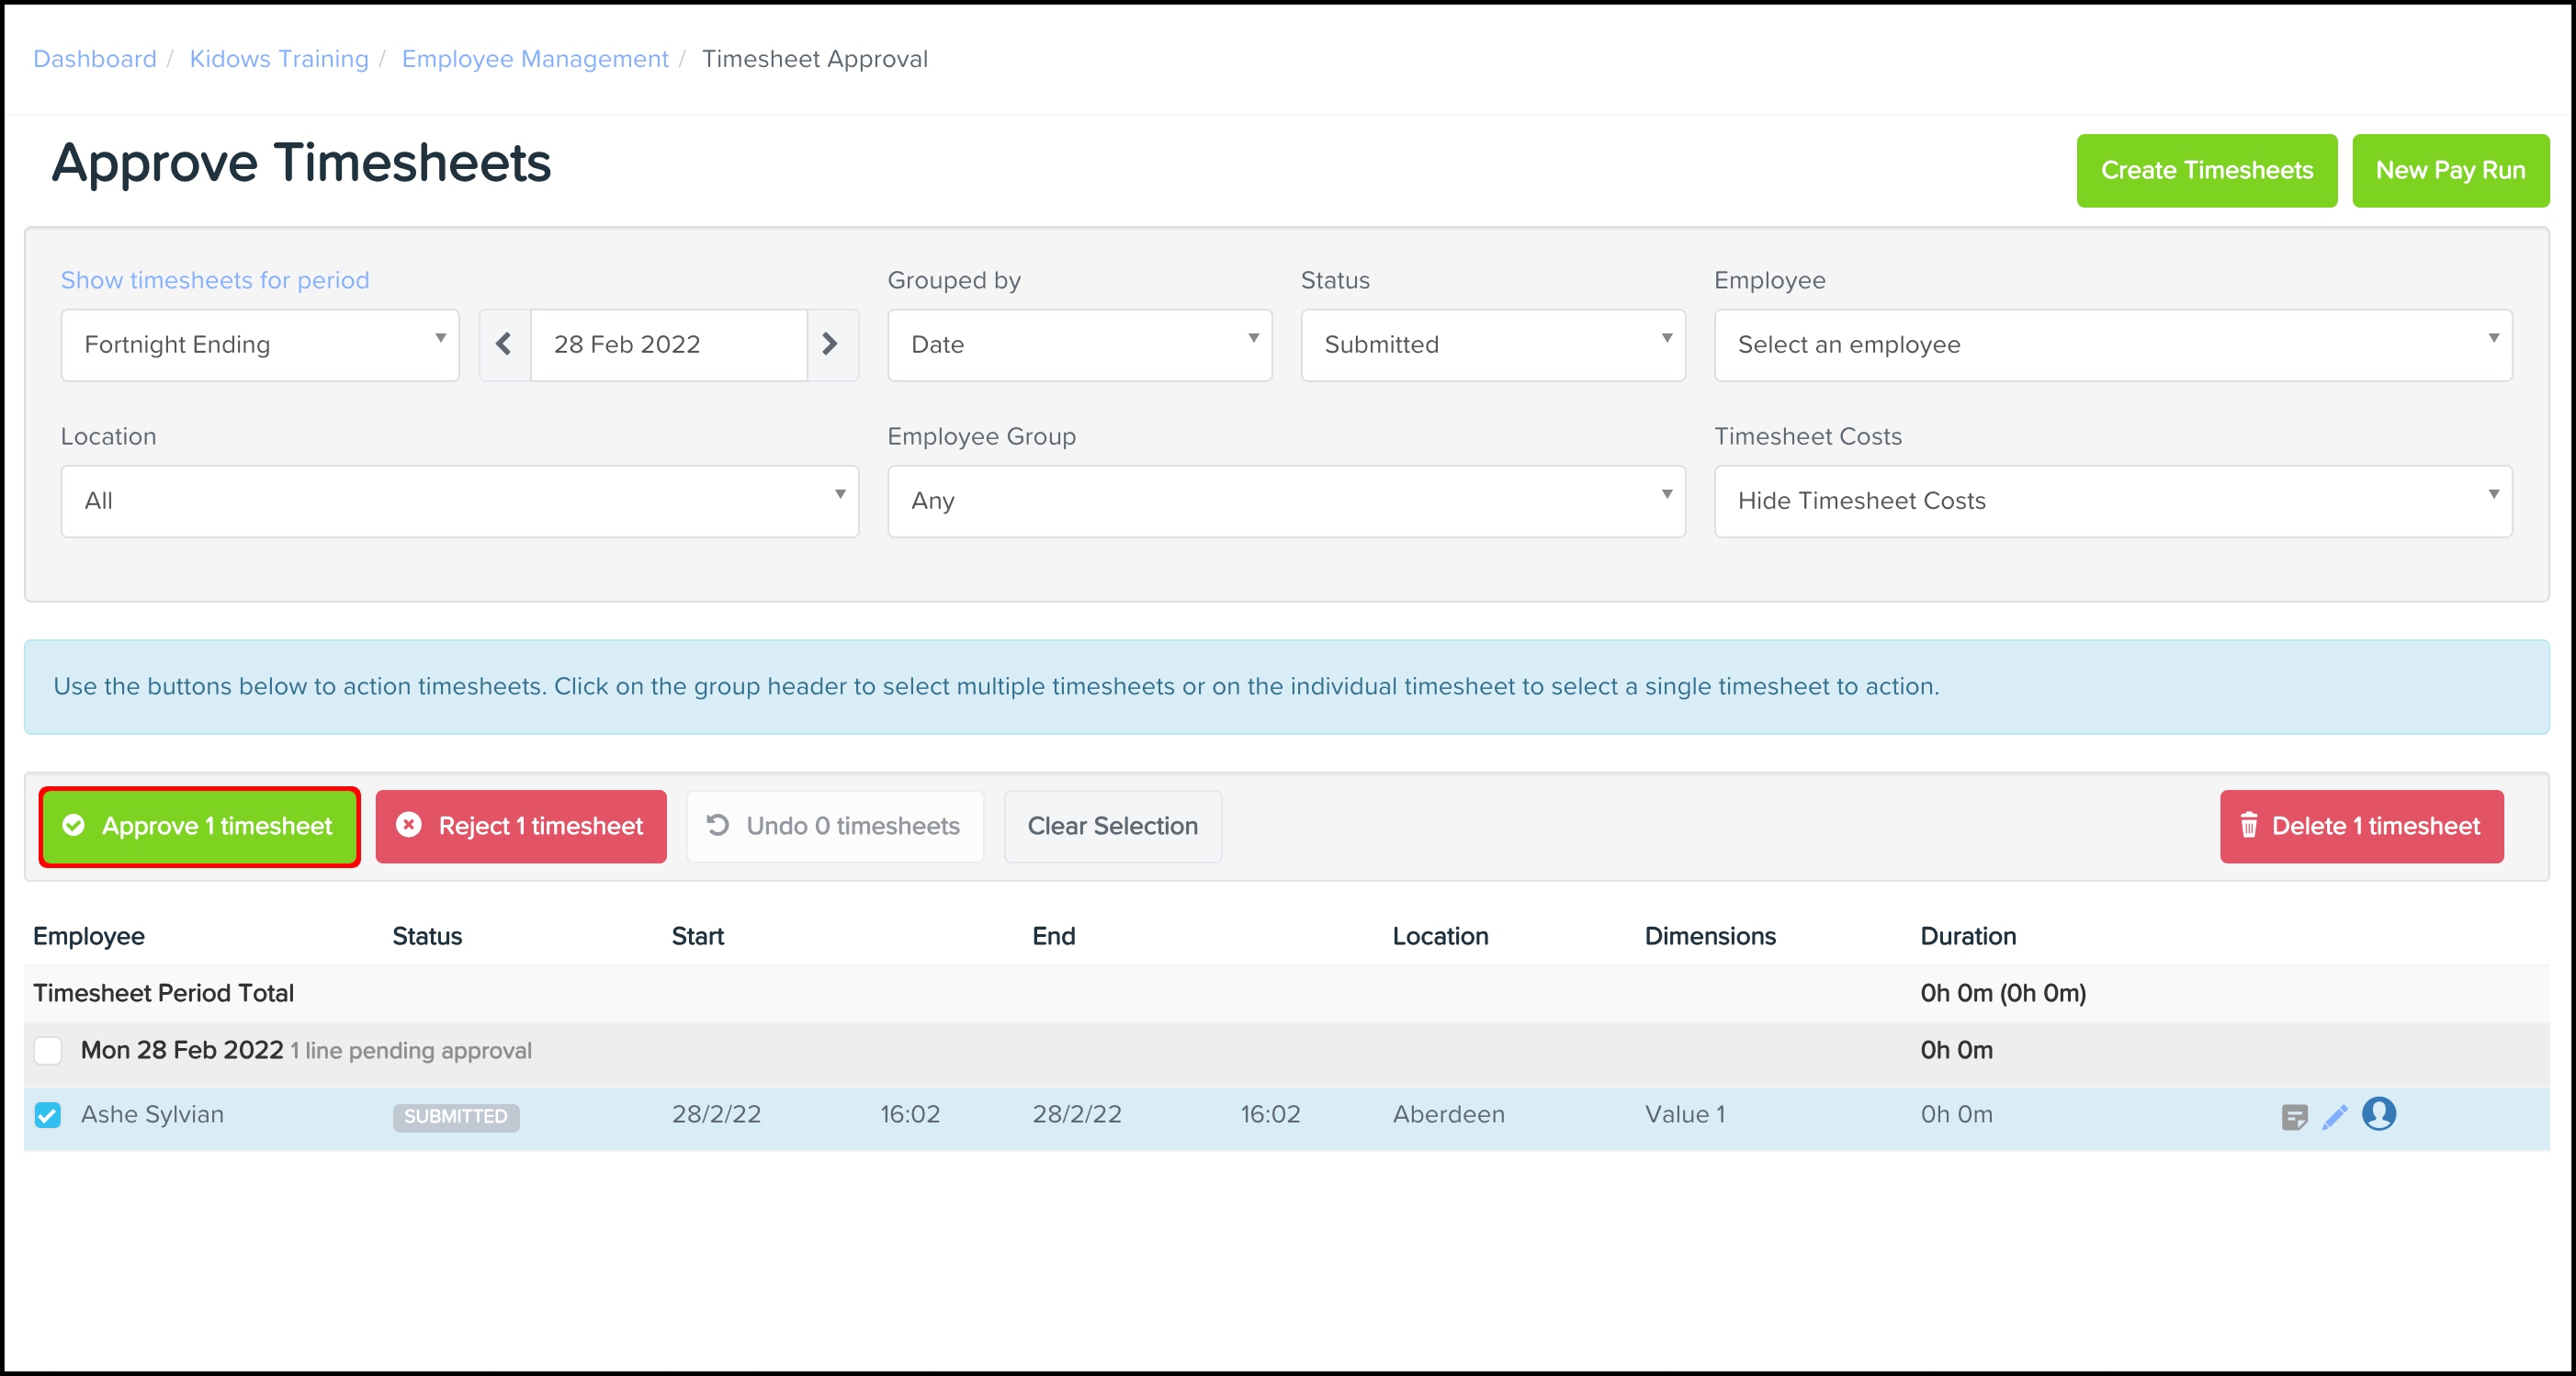Image resolution: width=2576 pixels, height=1376 pixels.
Task: Open the Hide Timesheet Costs dropdown
Action: pos(2112,501)
